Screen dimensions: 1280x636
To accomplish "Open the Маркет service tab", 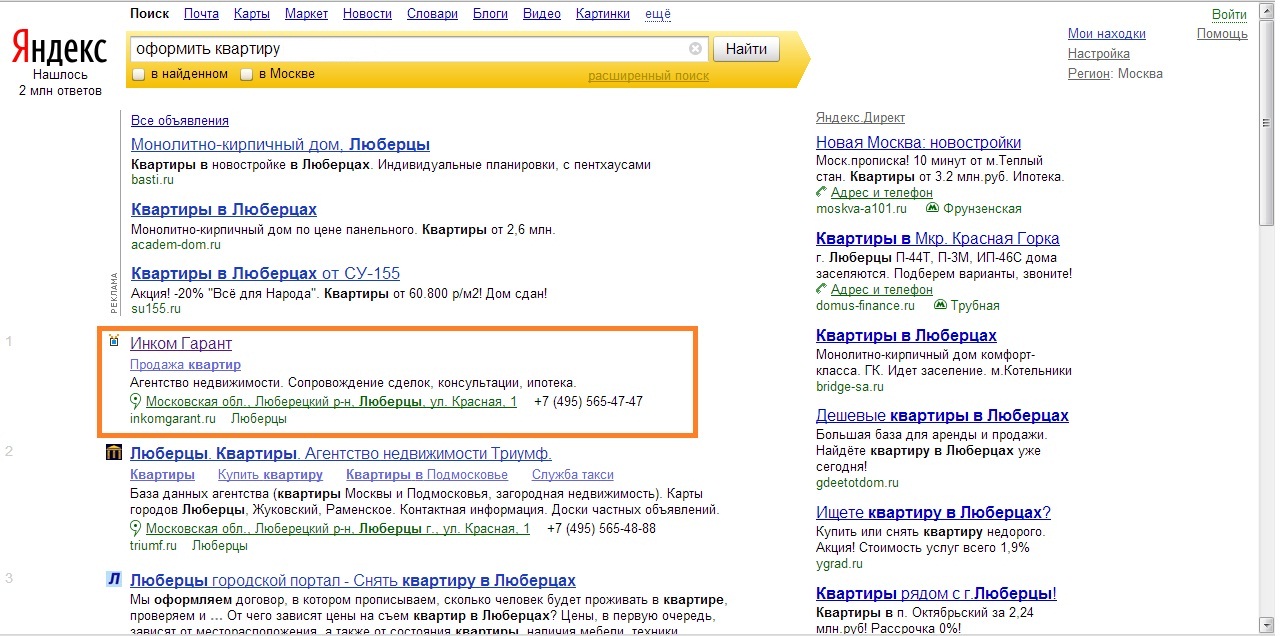I will click(306, 14).
